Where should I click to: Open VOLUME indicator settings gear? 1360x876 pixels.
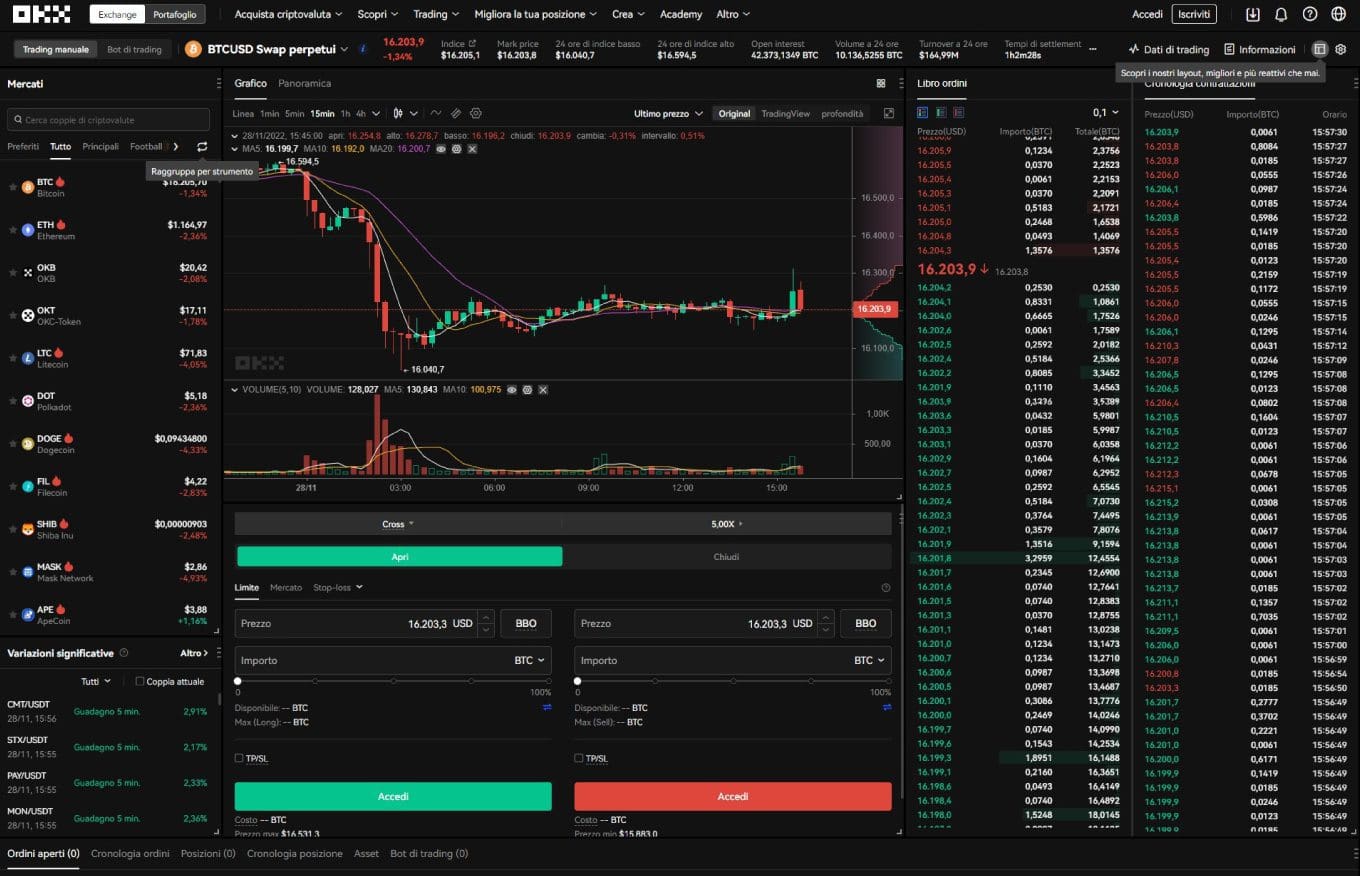pyautogui.click(x=527, y=389)
